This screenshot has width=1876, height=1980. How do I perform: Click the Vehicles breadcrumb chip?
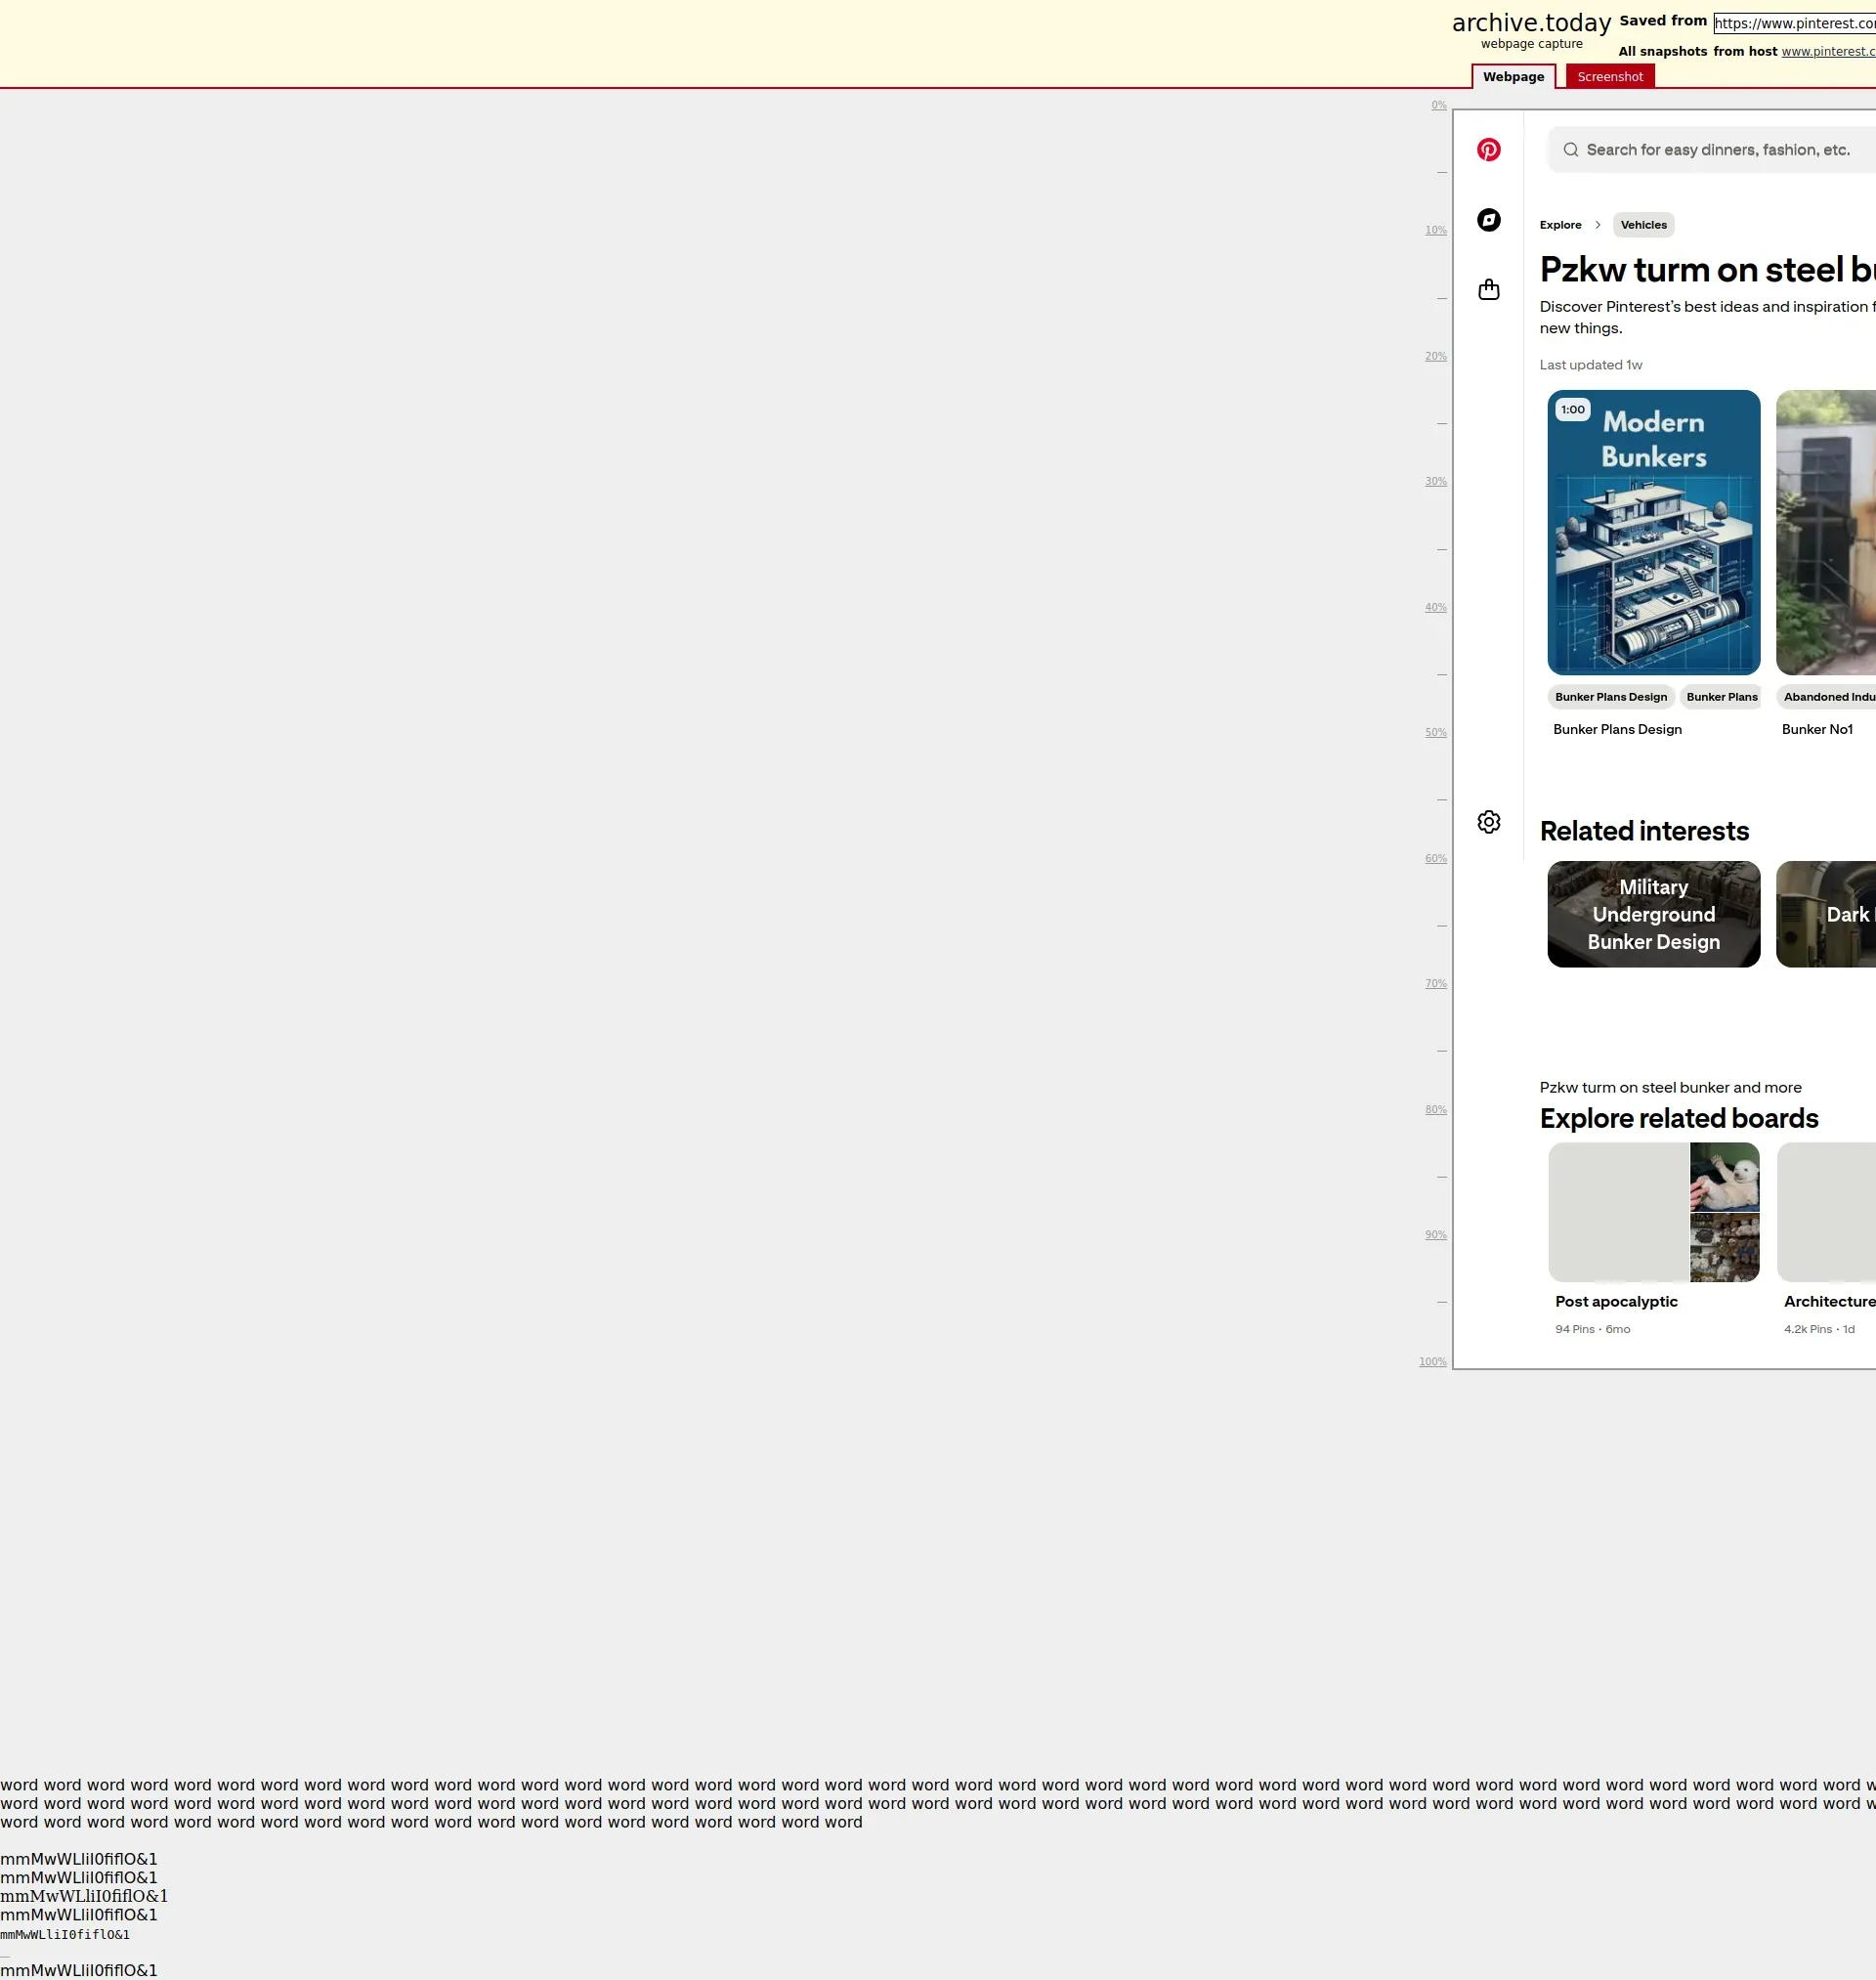click(1643, 225)
